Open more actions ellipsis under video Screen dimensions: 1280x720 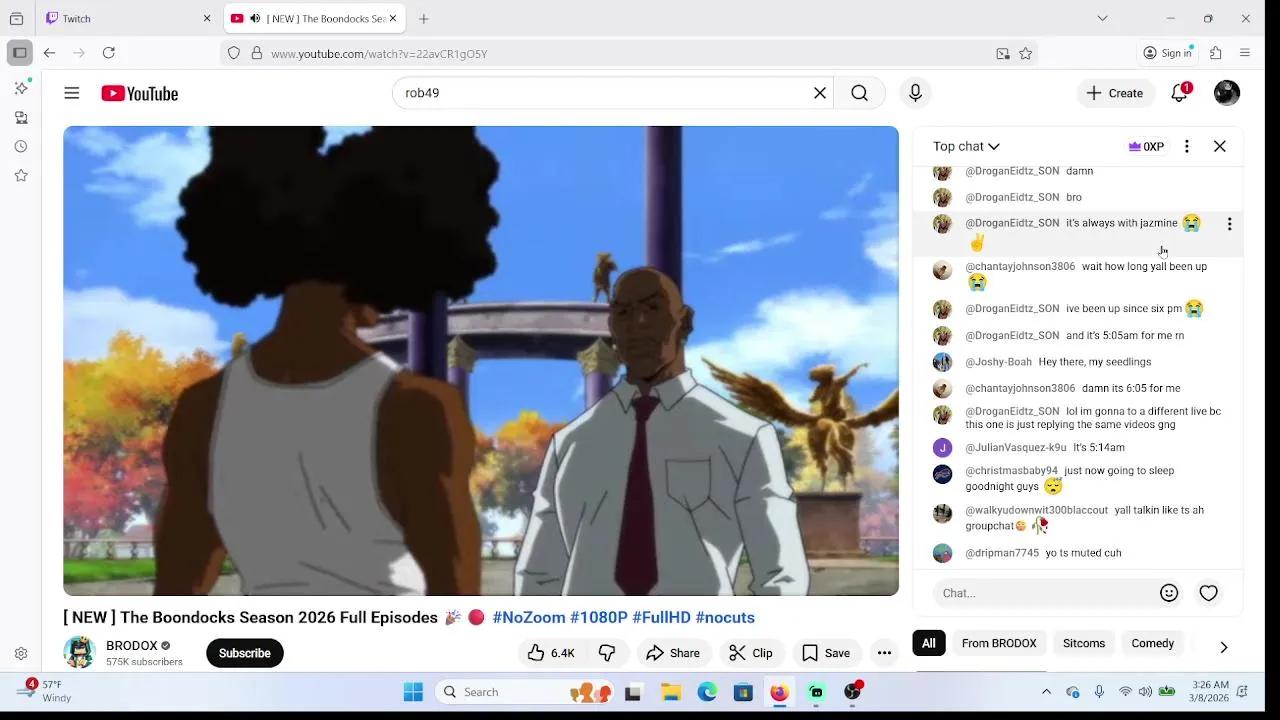pyautogui.click(x=884, y=653)
